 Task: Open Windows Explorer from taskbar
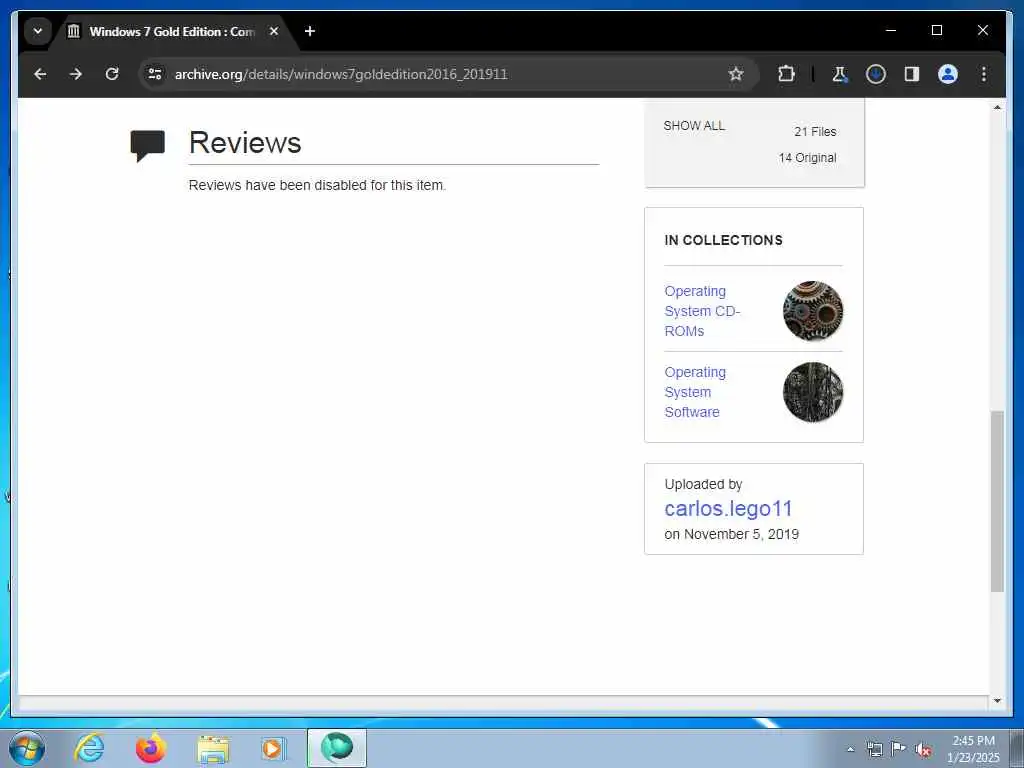pos(213,748)
